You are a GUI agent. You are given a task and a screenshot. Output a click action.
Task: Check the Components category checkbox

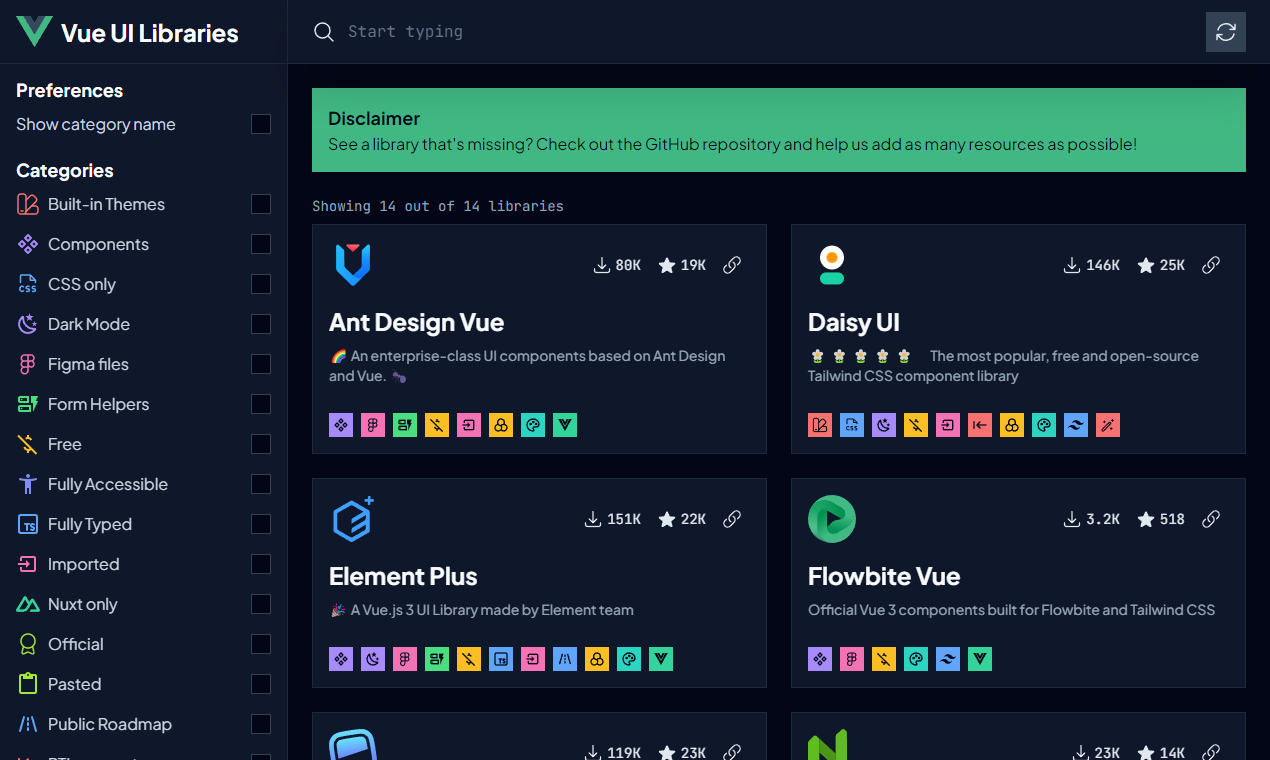(x=261, y=244)
